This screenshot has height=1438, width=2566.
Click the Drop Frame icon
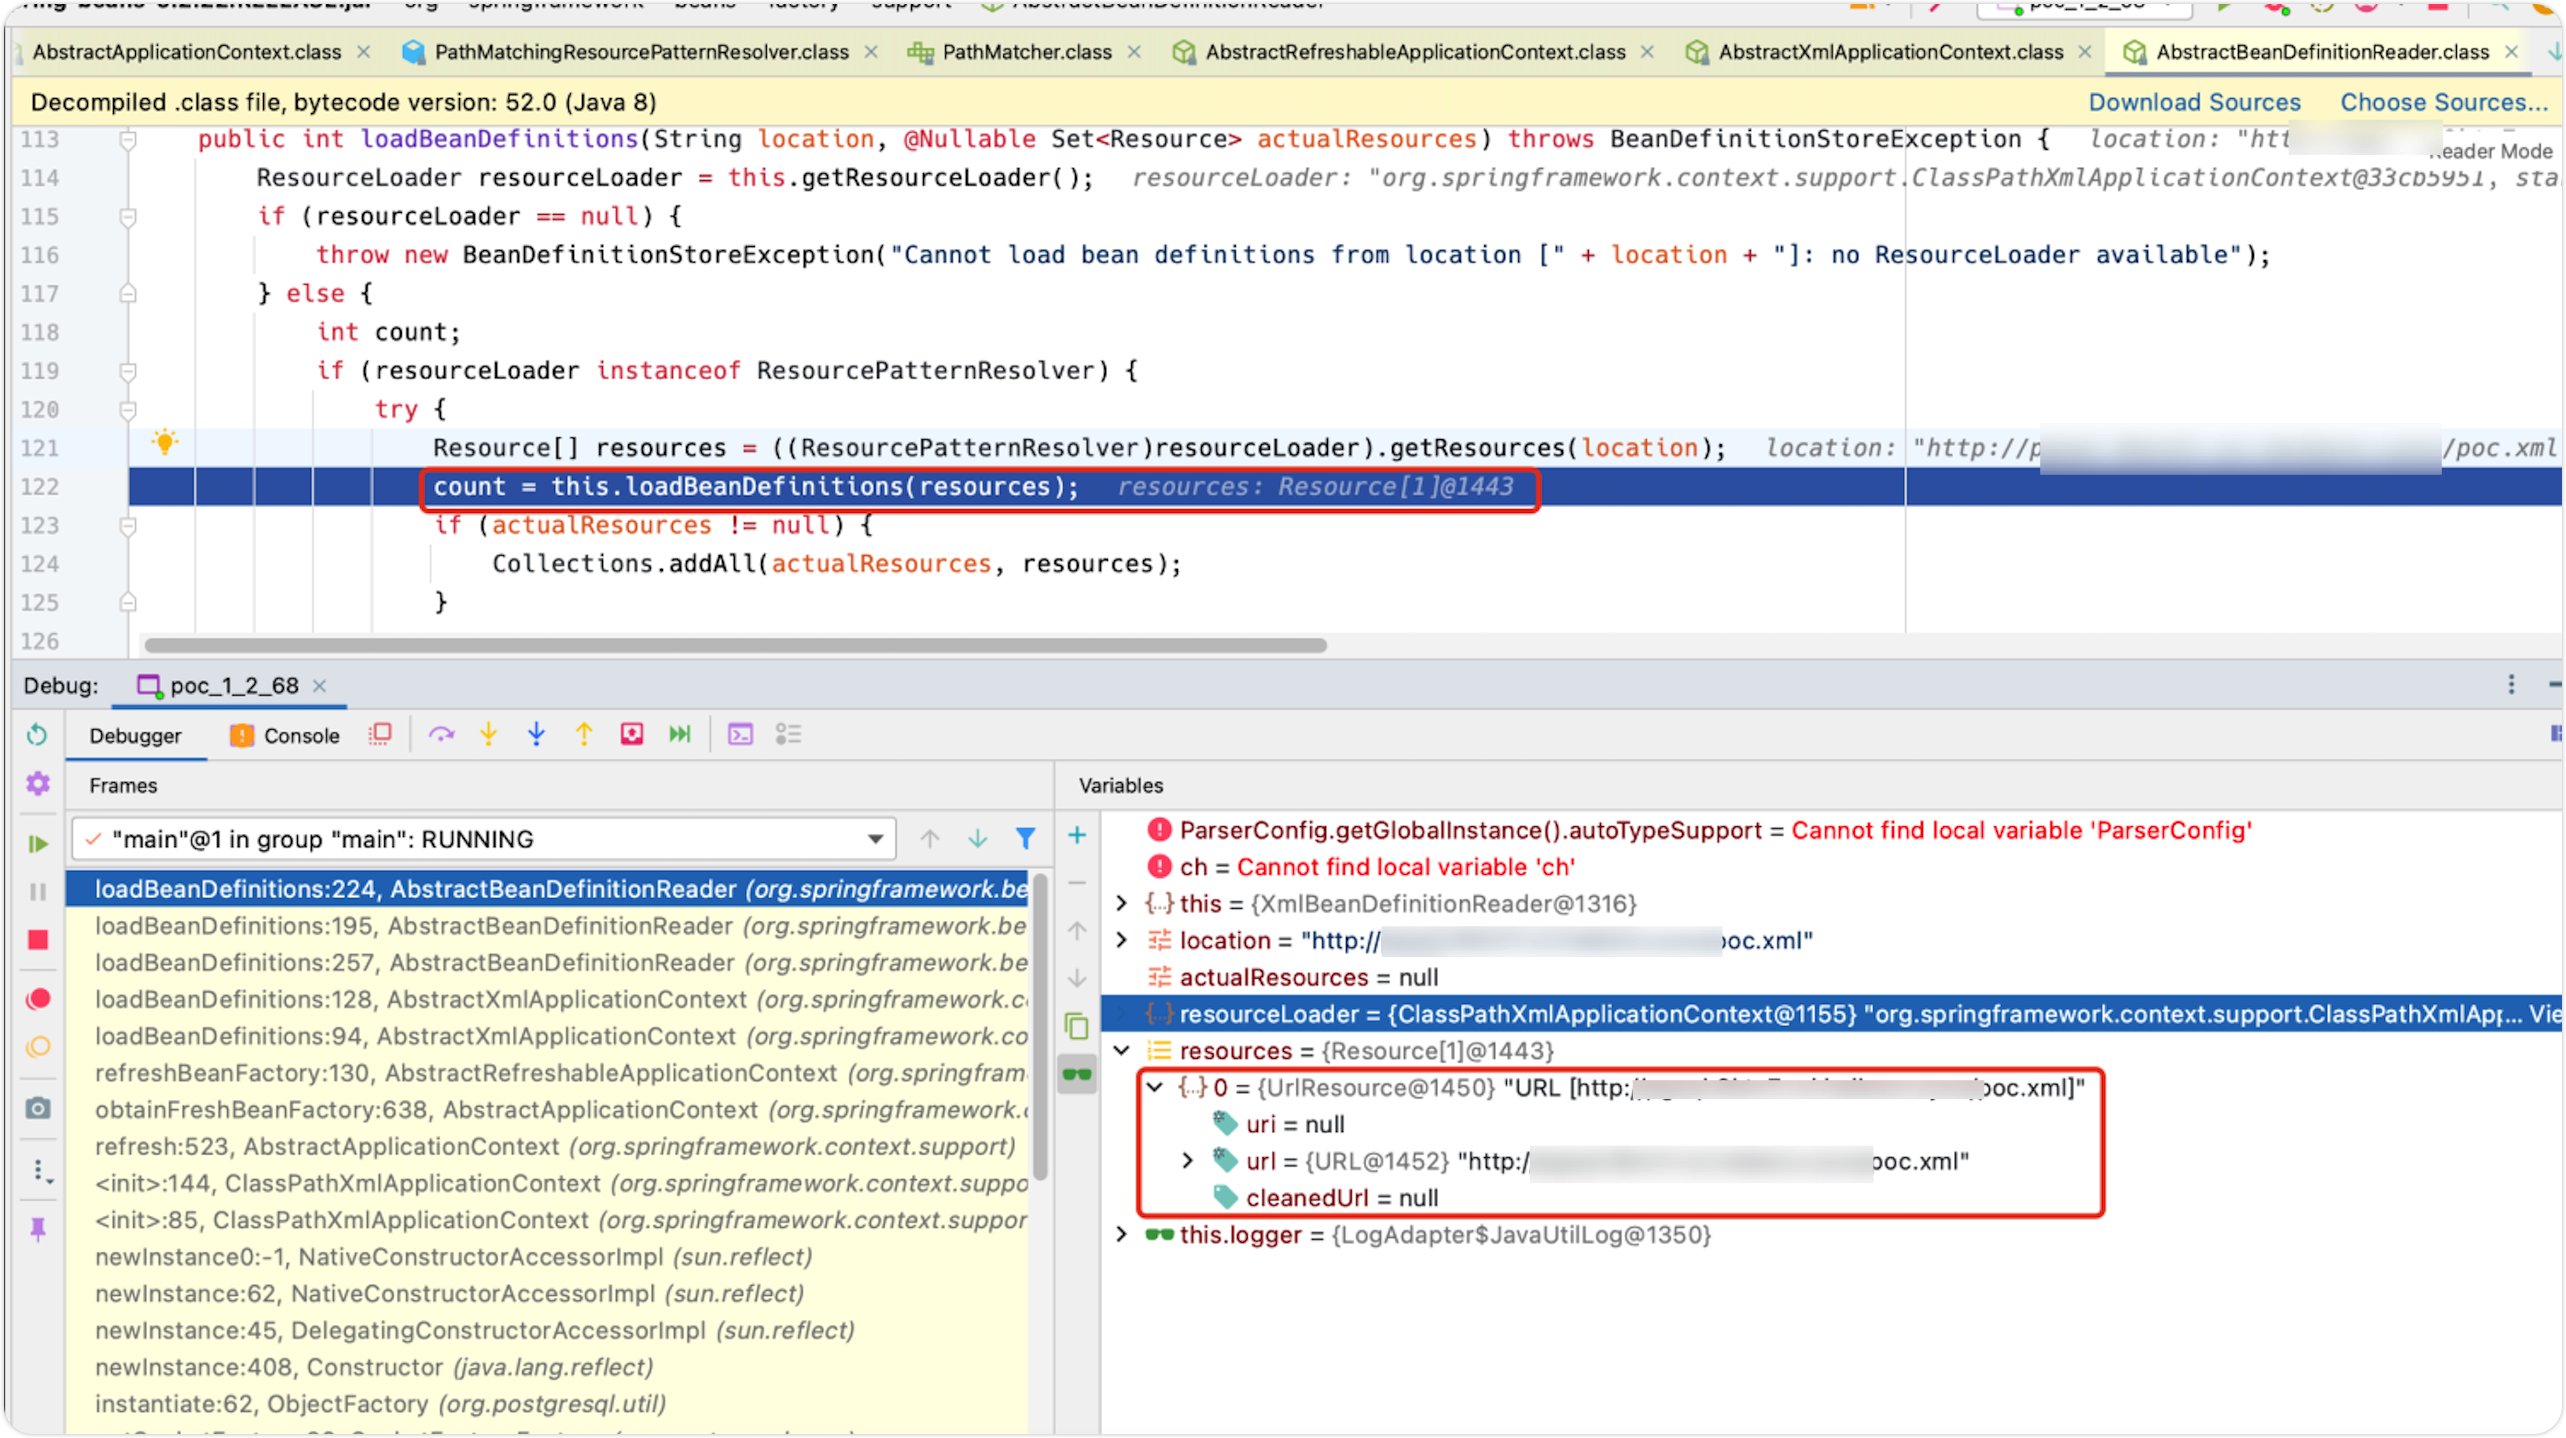click(x=632, y=735)
